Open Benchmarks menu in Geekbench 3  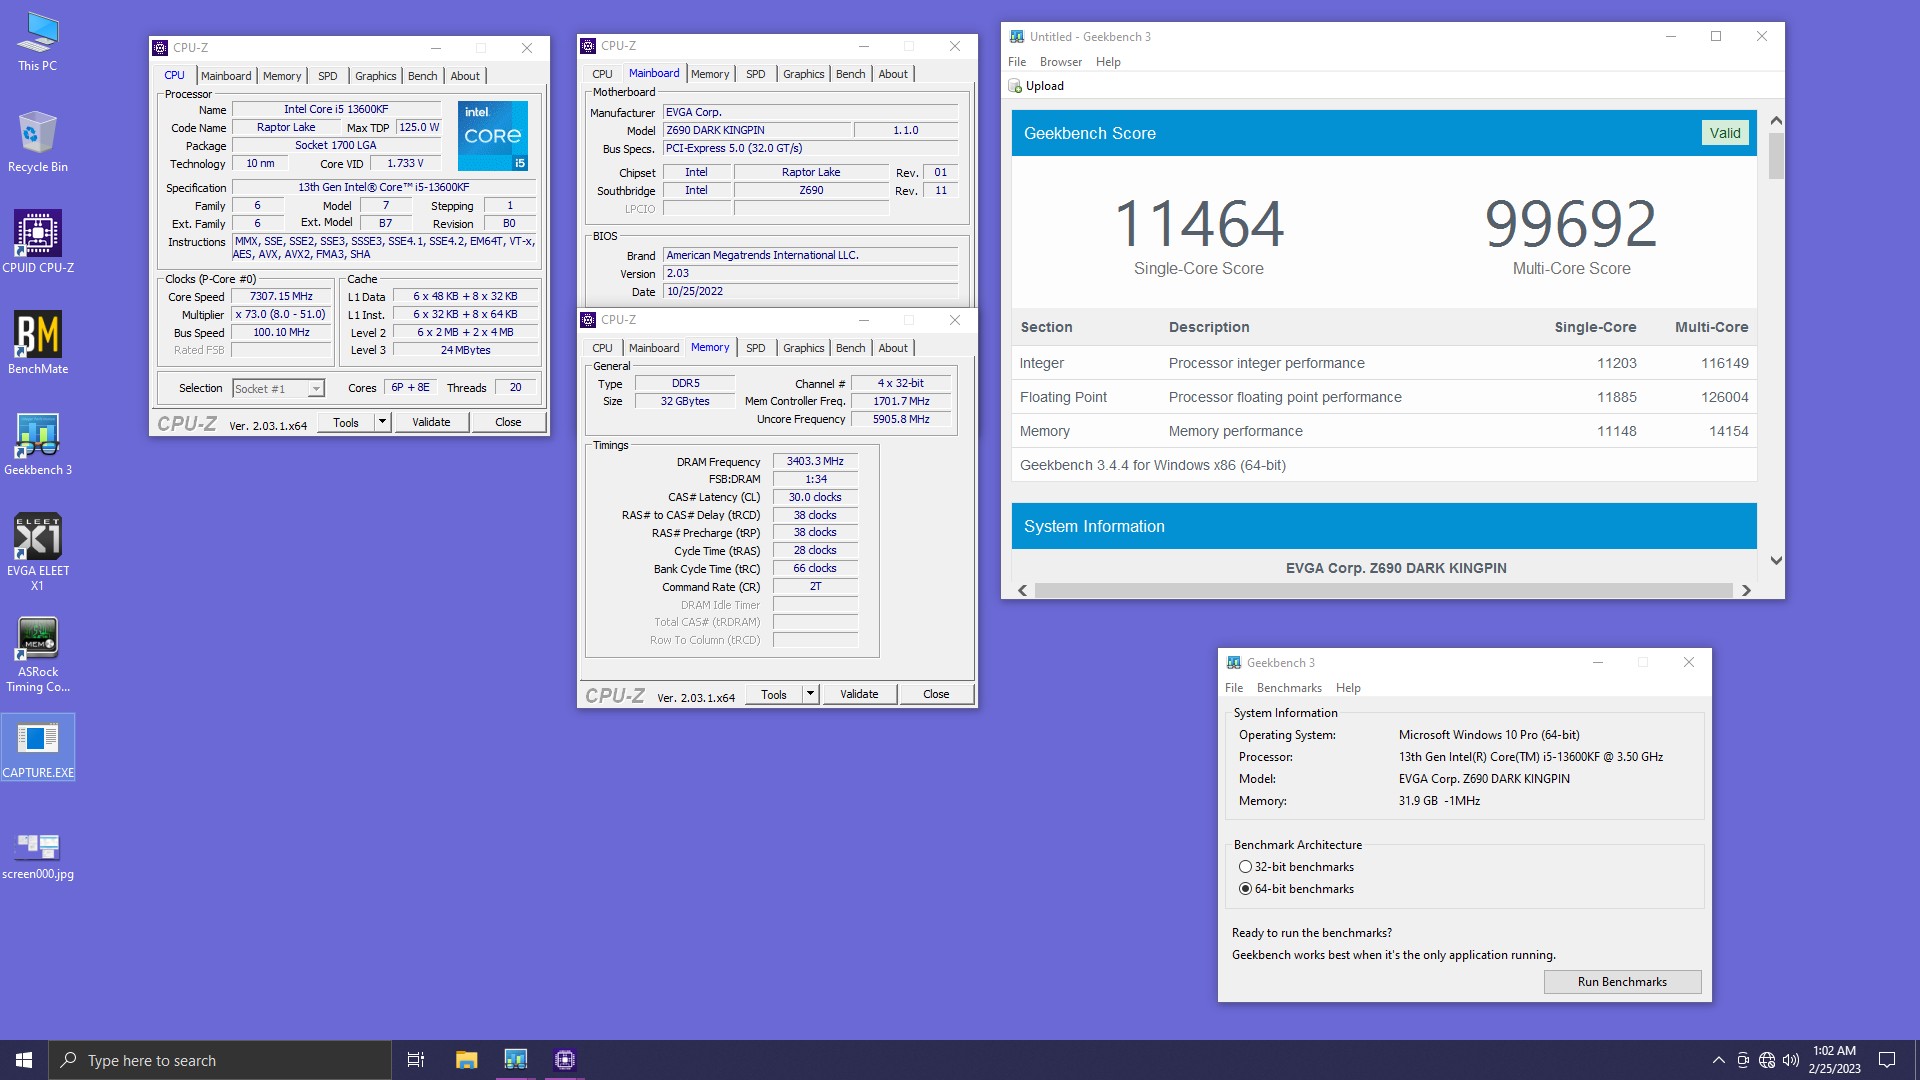click(x=1289, y=688)
